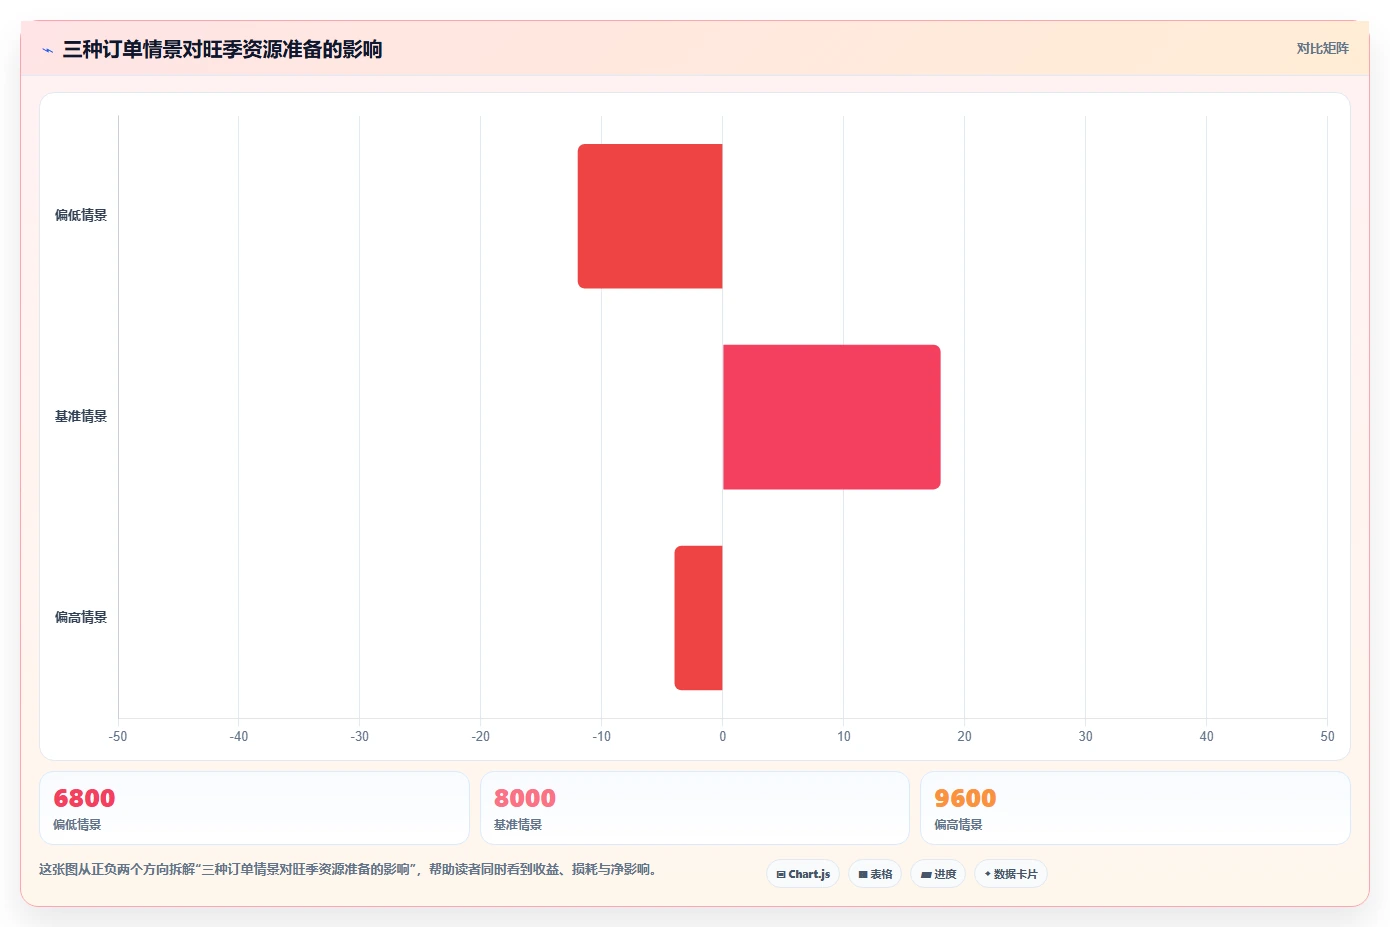Click the 偏低情景 y-axis label
The image size is (1390, 927).
(x=81, y=215)
